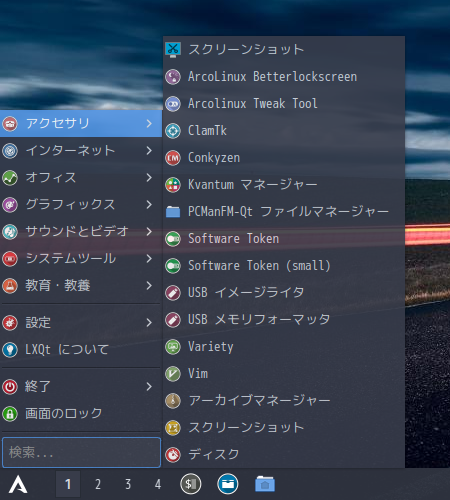The width and height of the screenshot is (450, 500).
Task: Launch アーカイブマネージャー by its label
Action: tap(260, 401)
